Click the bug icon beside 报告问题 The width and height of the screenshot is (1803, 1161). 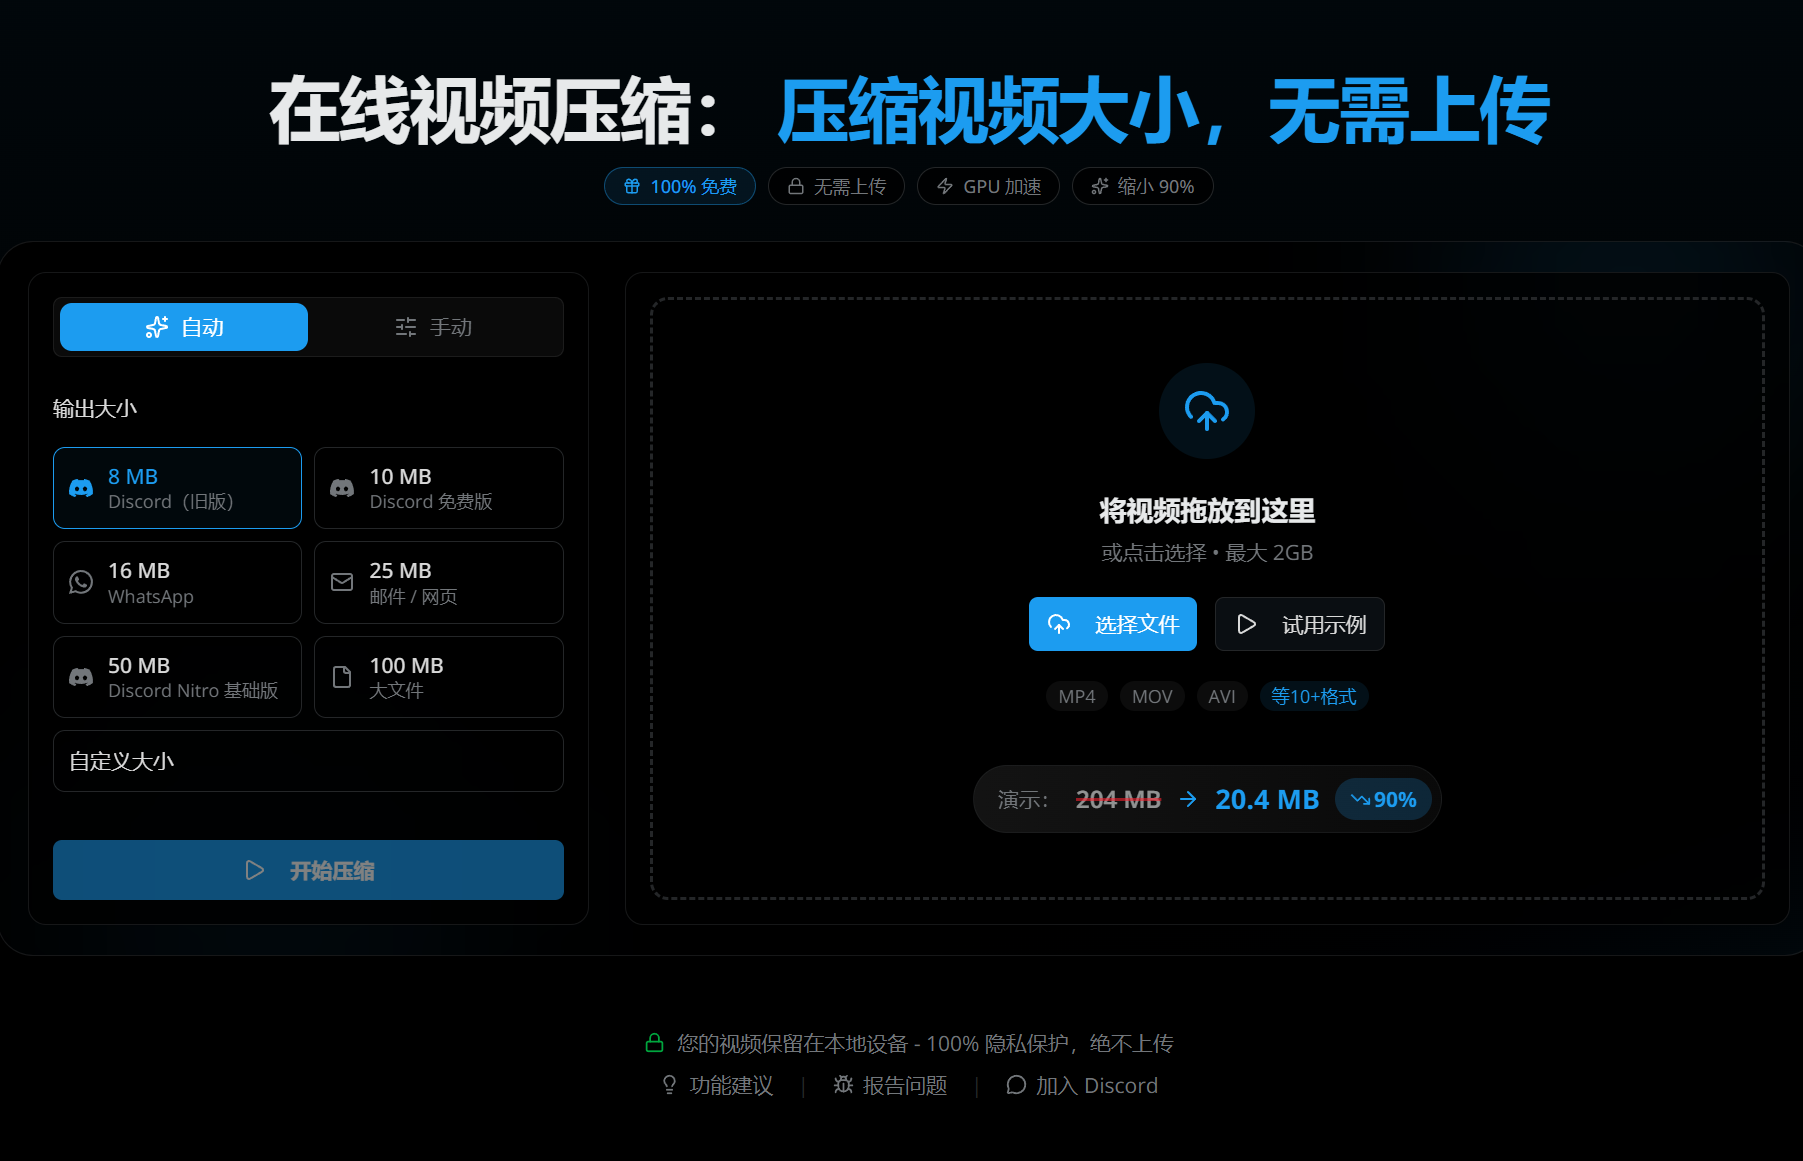[843, 1085]
